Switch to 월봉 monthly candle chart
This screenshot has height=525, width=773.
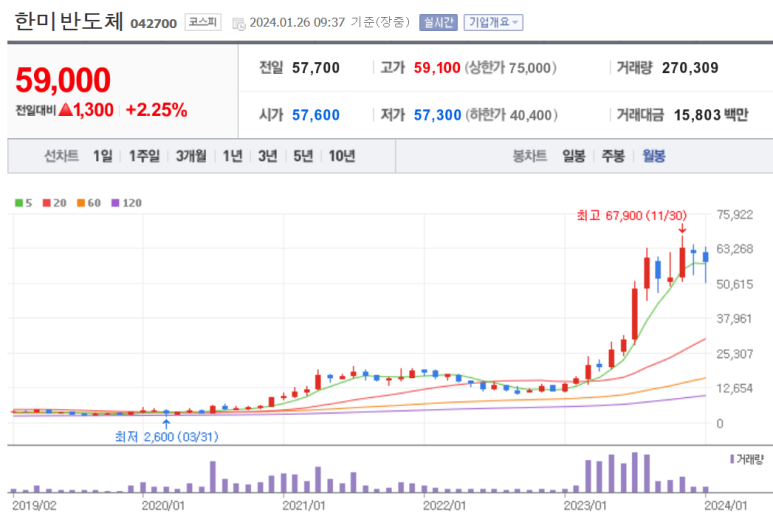[654, 156]
